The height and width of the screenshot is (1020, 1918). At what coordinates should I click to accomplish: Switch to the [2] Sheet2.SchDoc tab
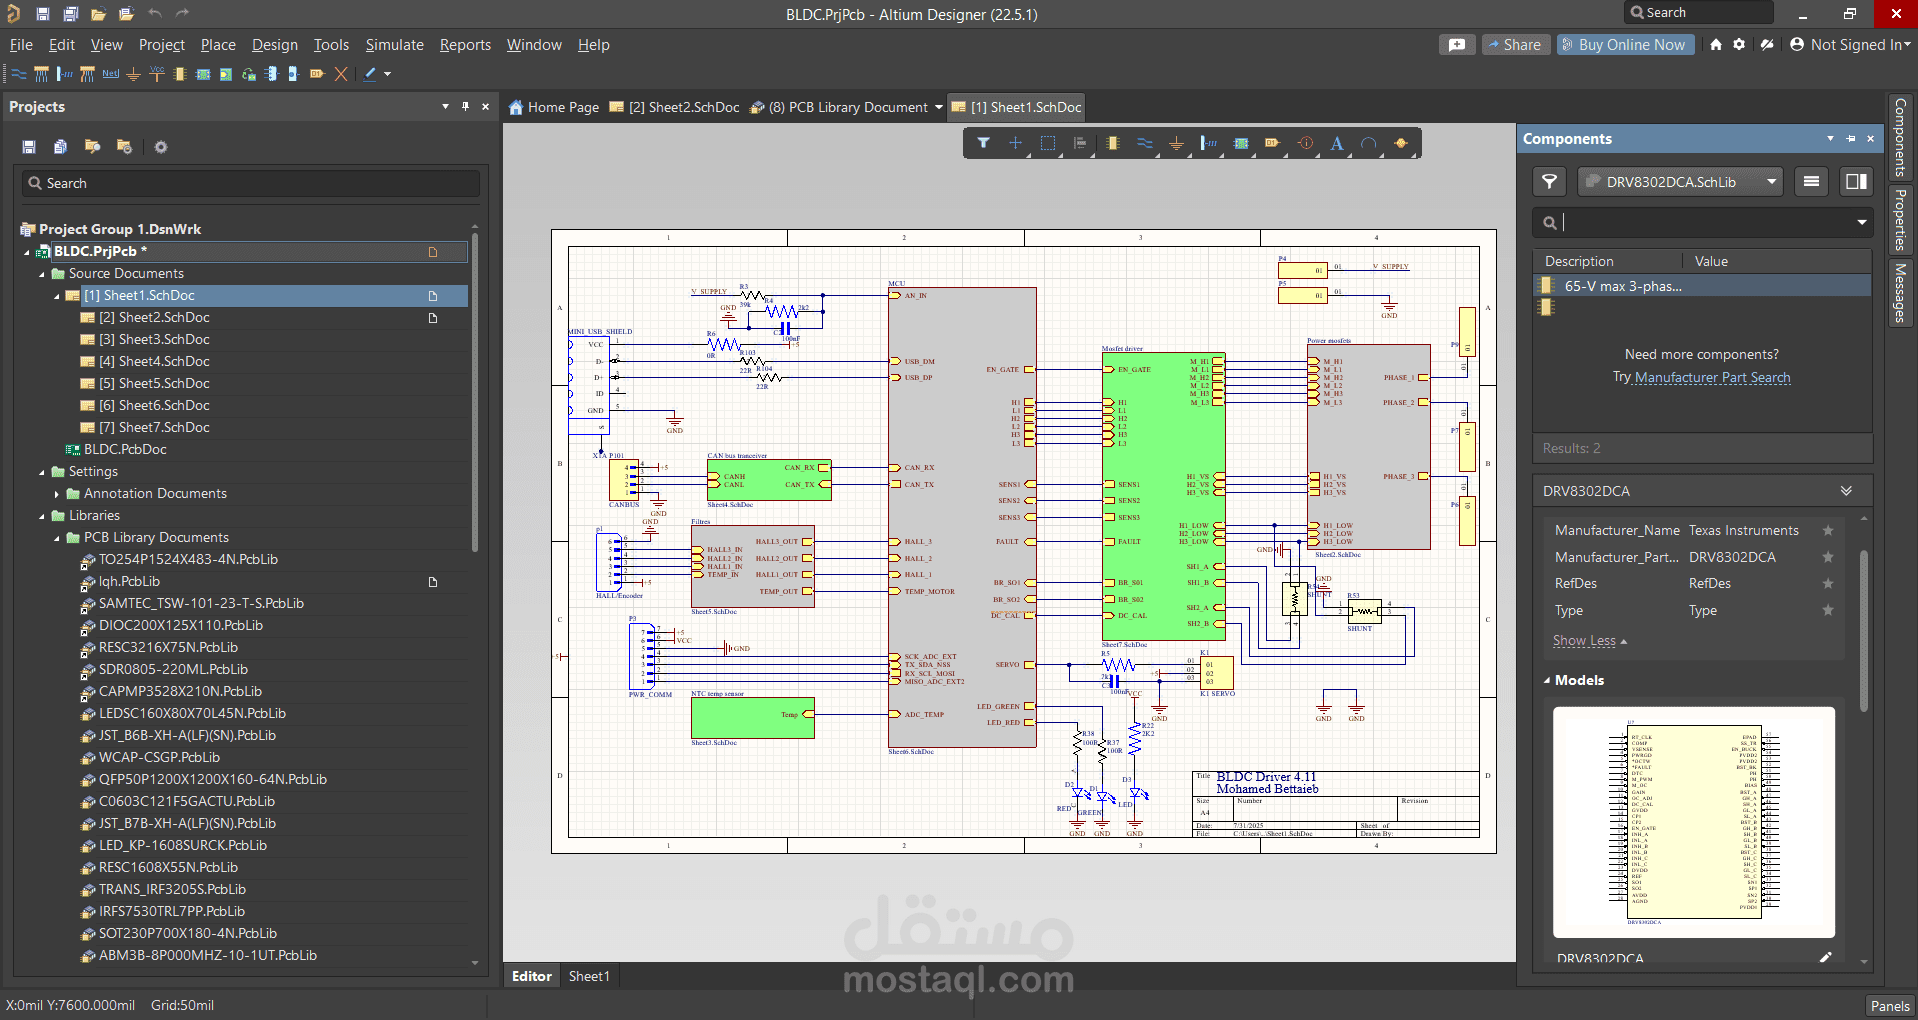click(x=674, y=107)
